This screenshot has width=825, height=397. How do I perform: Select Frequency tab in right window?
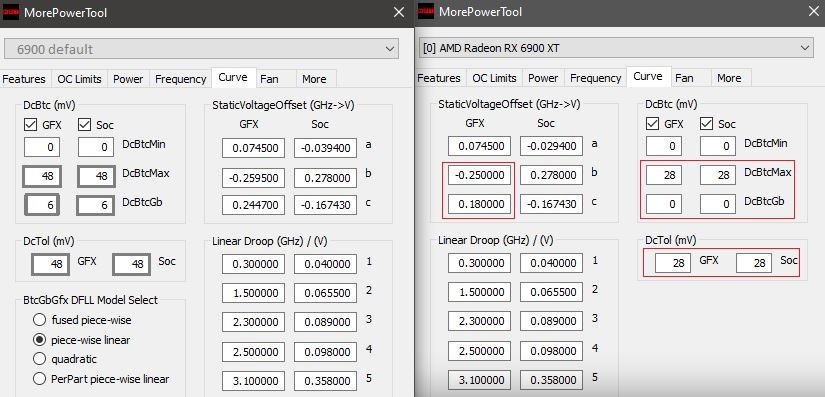click(x=596, y=78)
